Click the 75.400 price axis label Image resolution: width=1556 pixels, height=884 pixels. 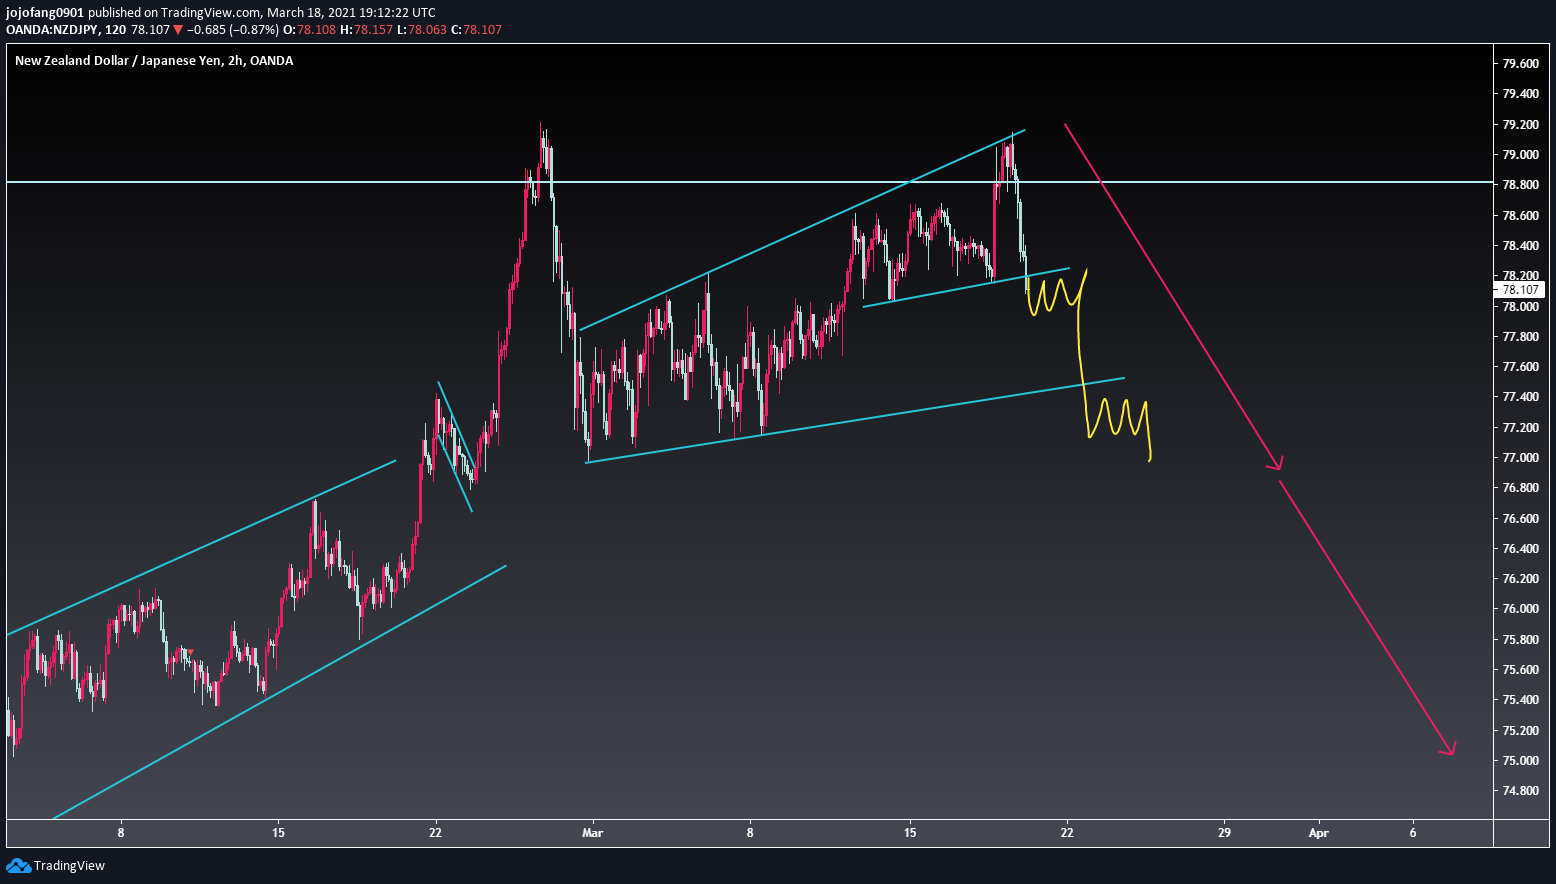[x=1521, y=700]
